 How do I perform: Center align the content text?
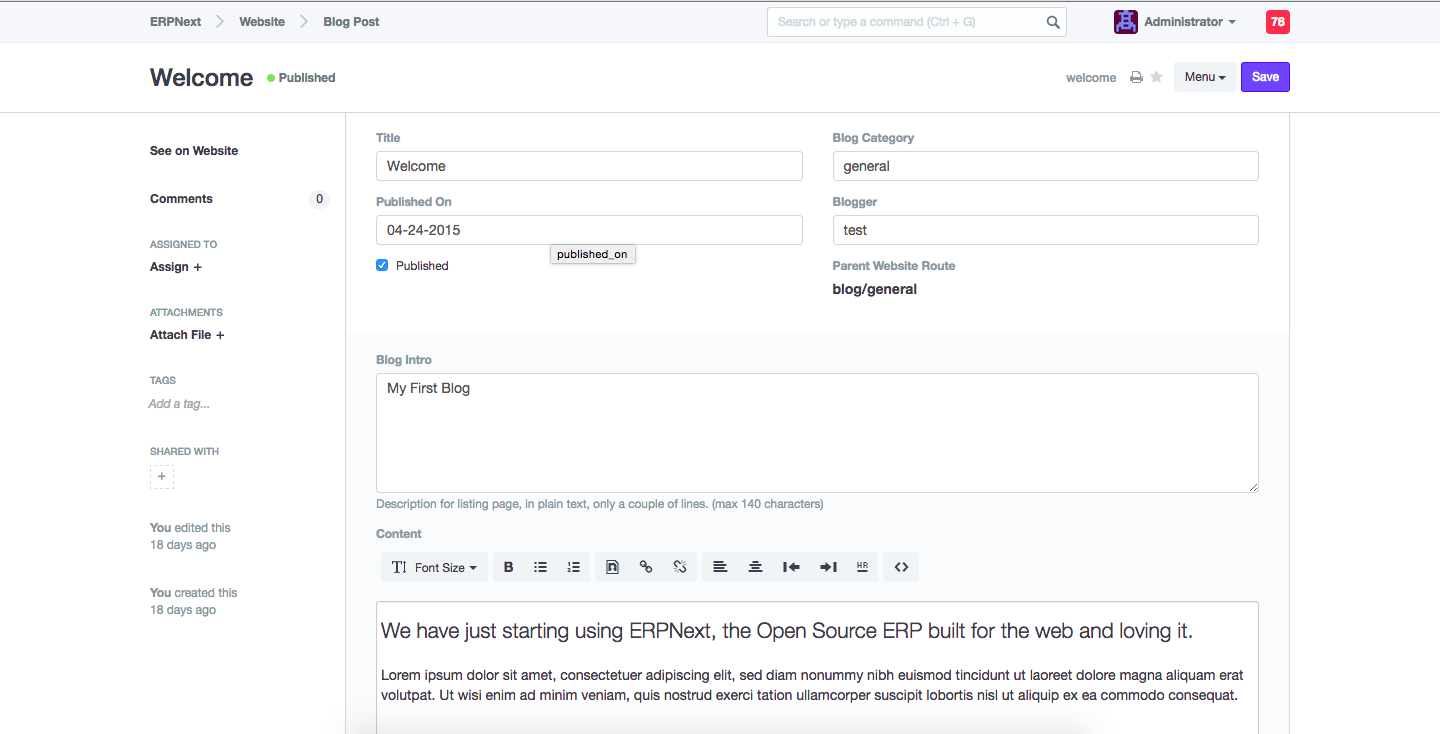[x=755, y=567]
